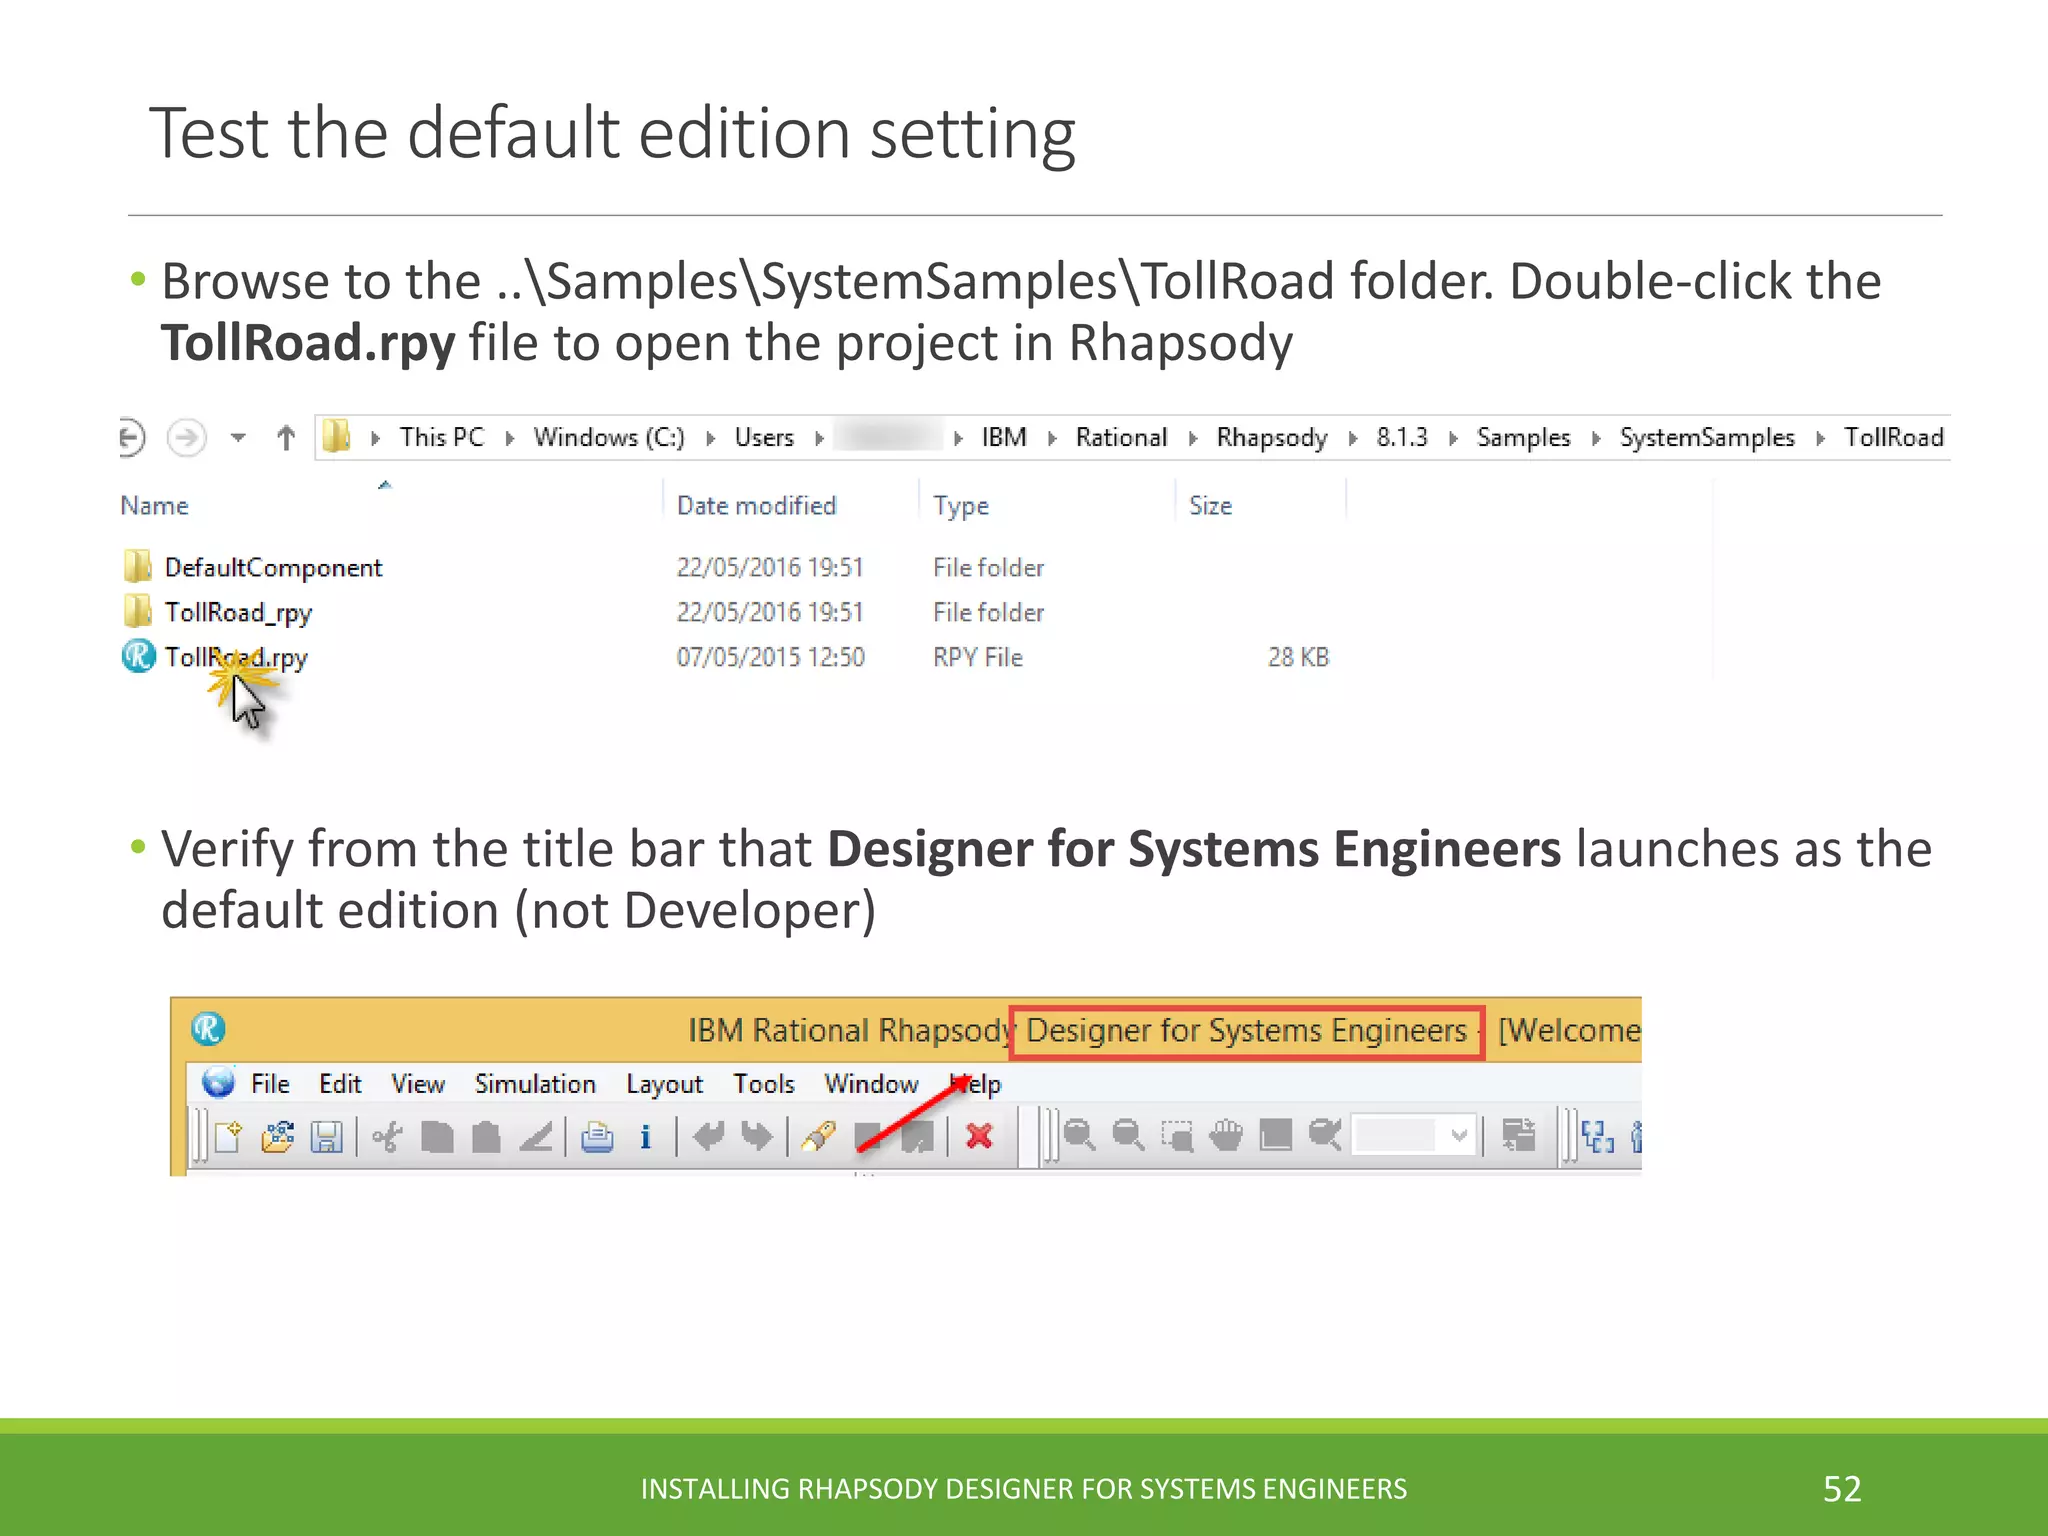Select 'Users' in the address path
The height and width of the screenshot is (1536, 2048).
click(x=764, y=437)
